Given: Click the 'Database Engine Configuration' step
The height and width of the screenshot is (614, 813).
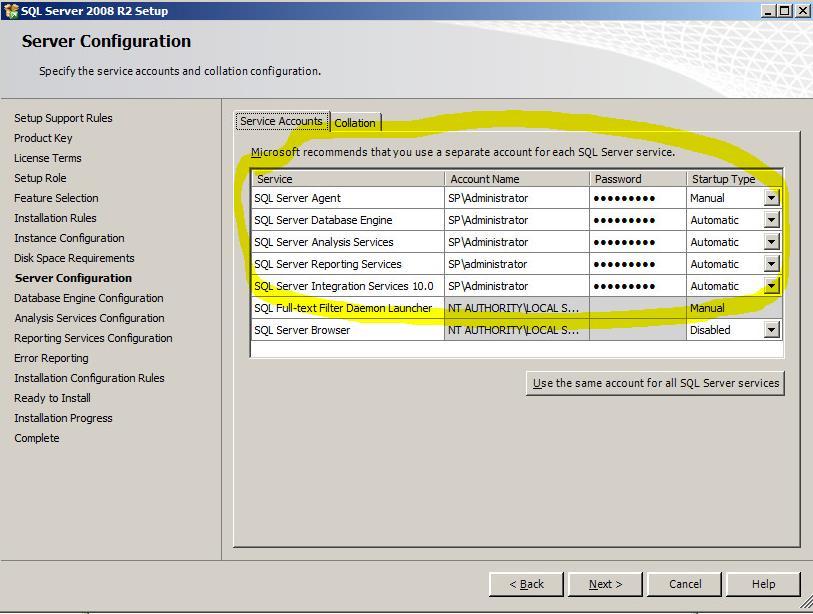Looking at the screenshot, I should [x=89, y=298].
